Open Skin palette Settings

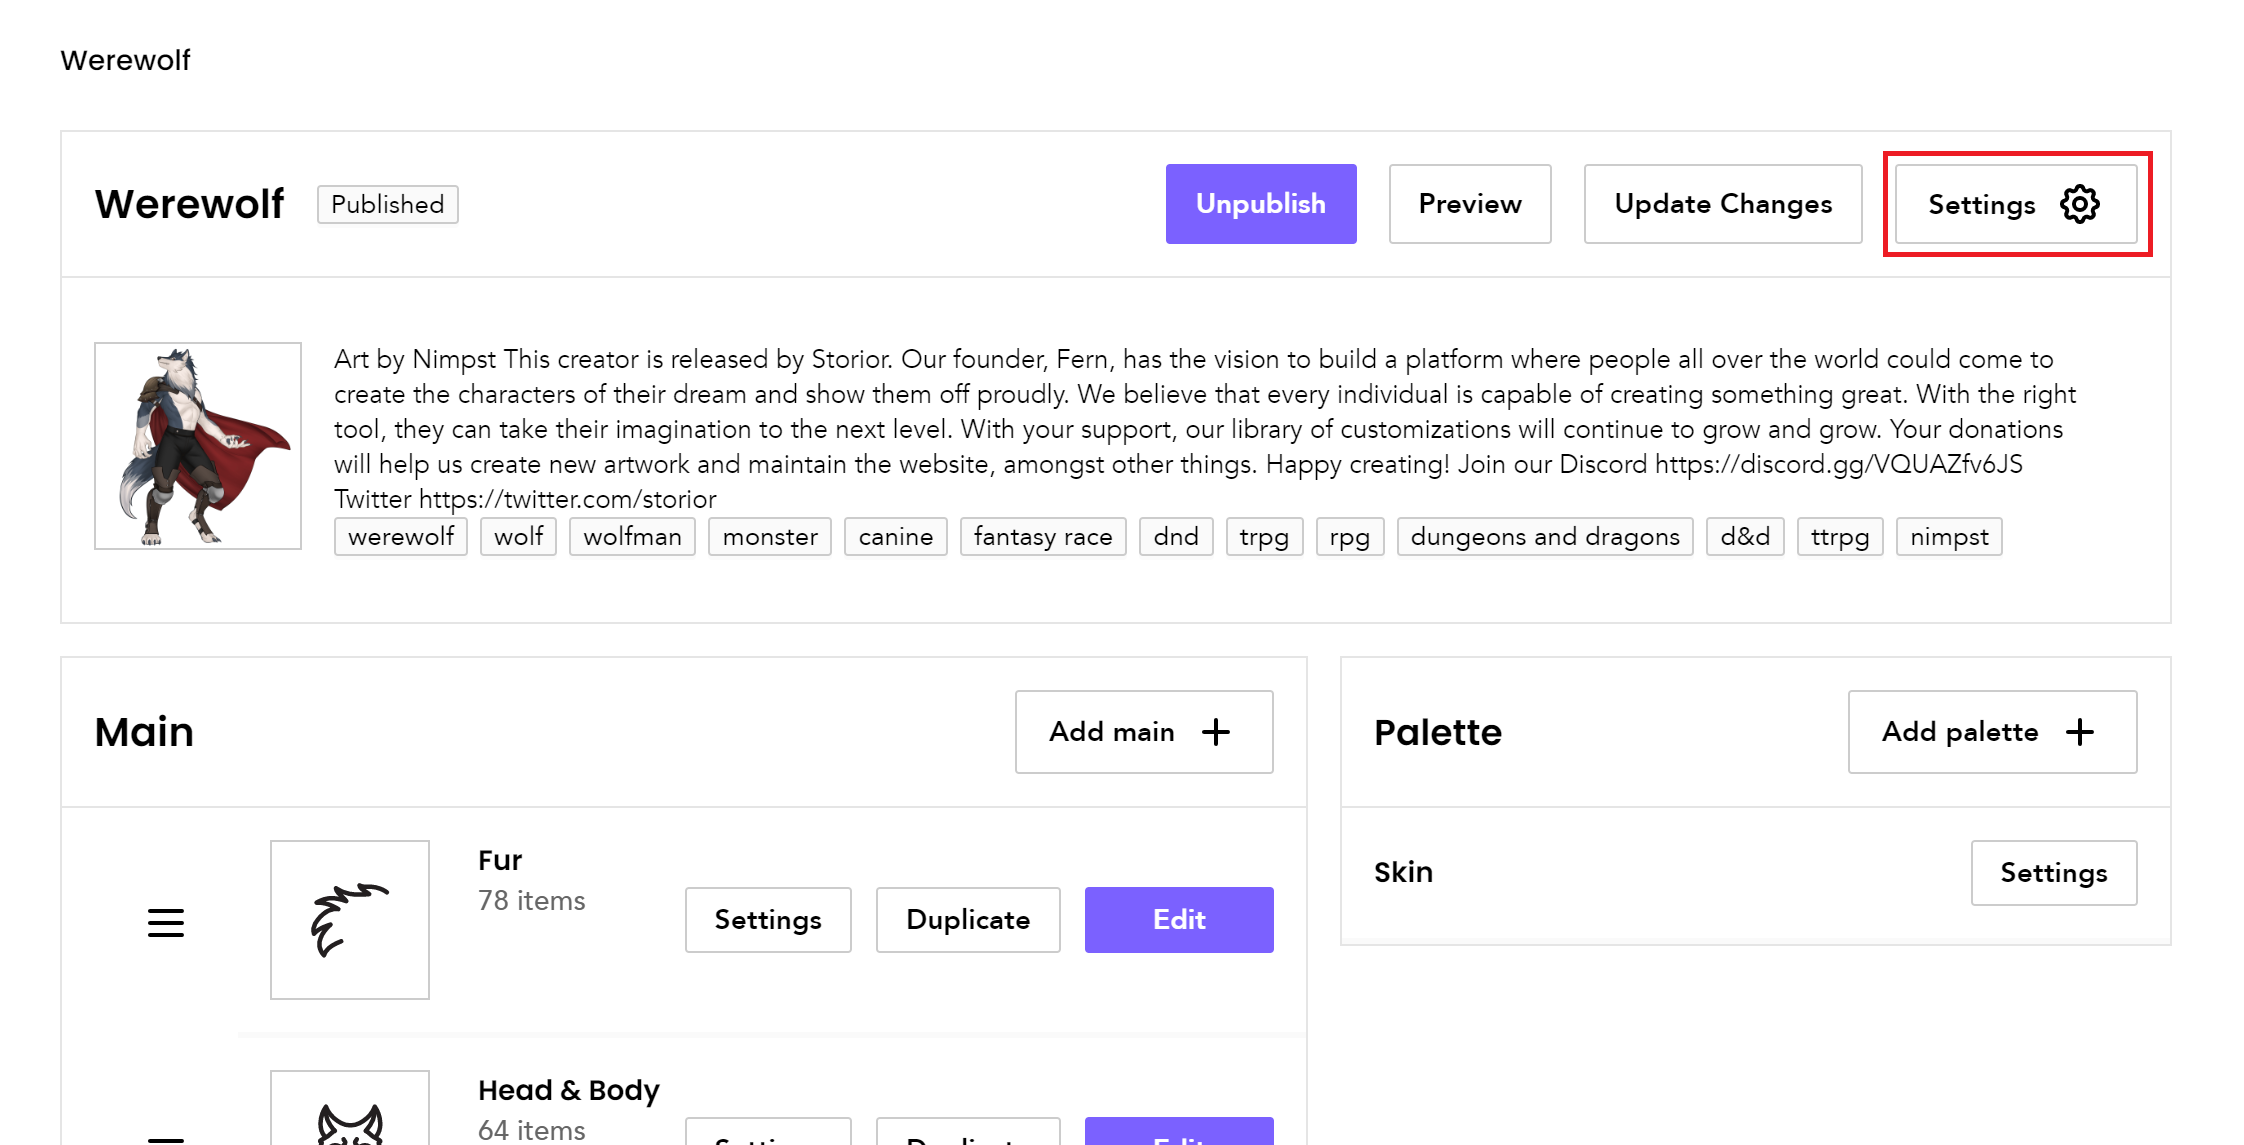pyautogui.click(x=2053, y=873)
